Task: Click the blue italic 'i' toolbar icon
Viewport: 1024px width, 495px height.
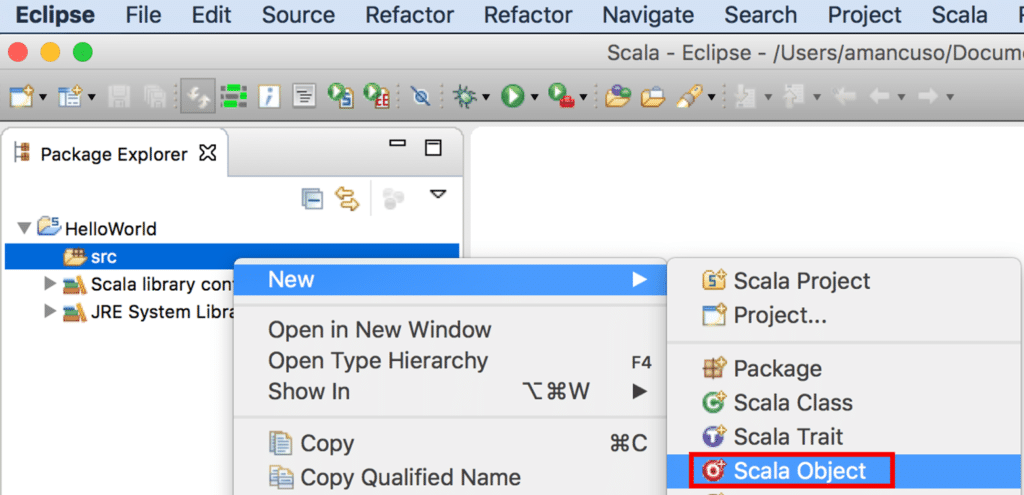Action: [269, 97]
